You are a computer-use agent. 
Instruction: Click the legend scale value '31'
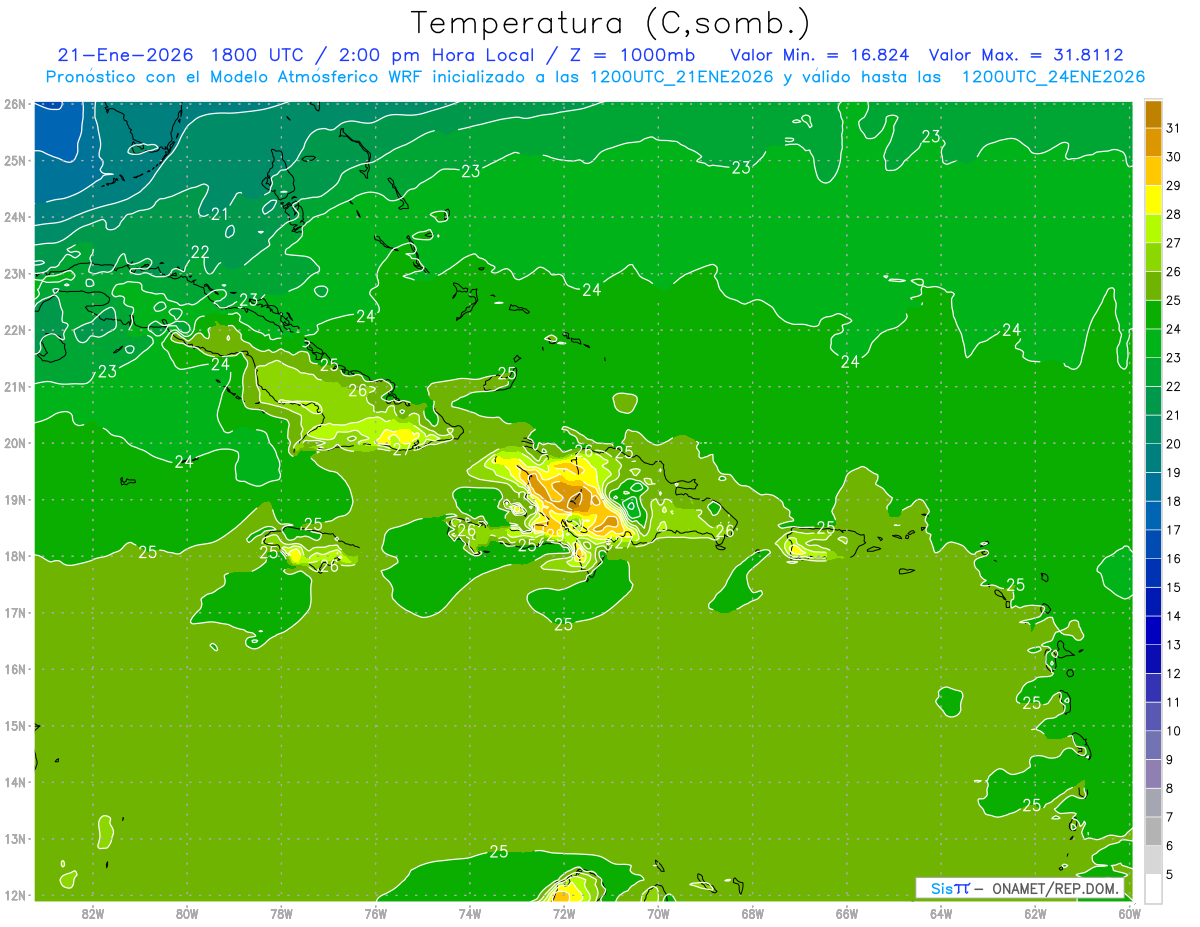tap(1173, 128)
